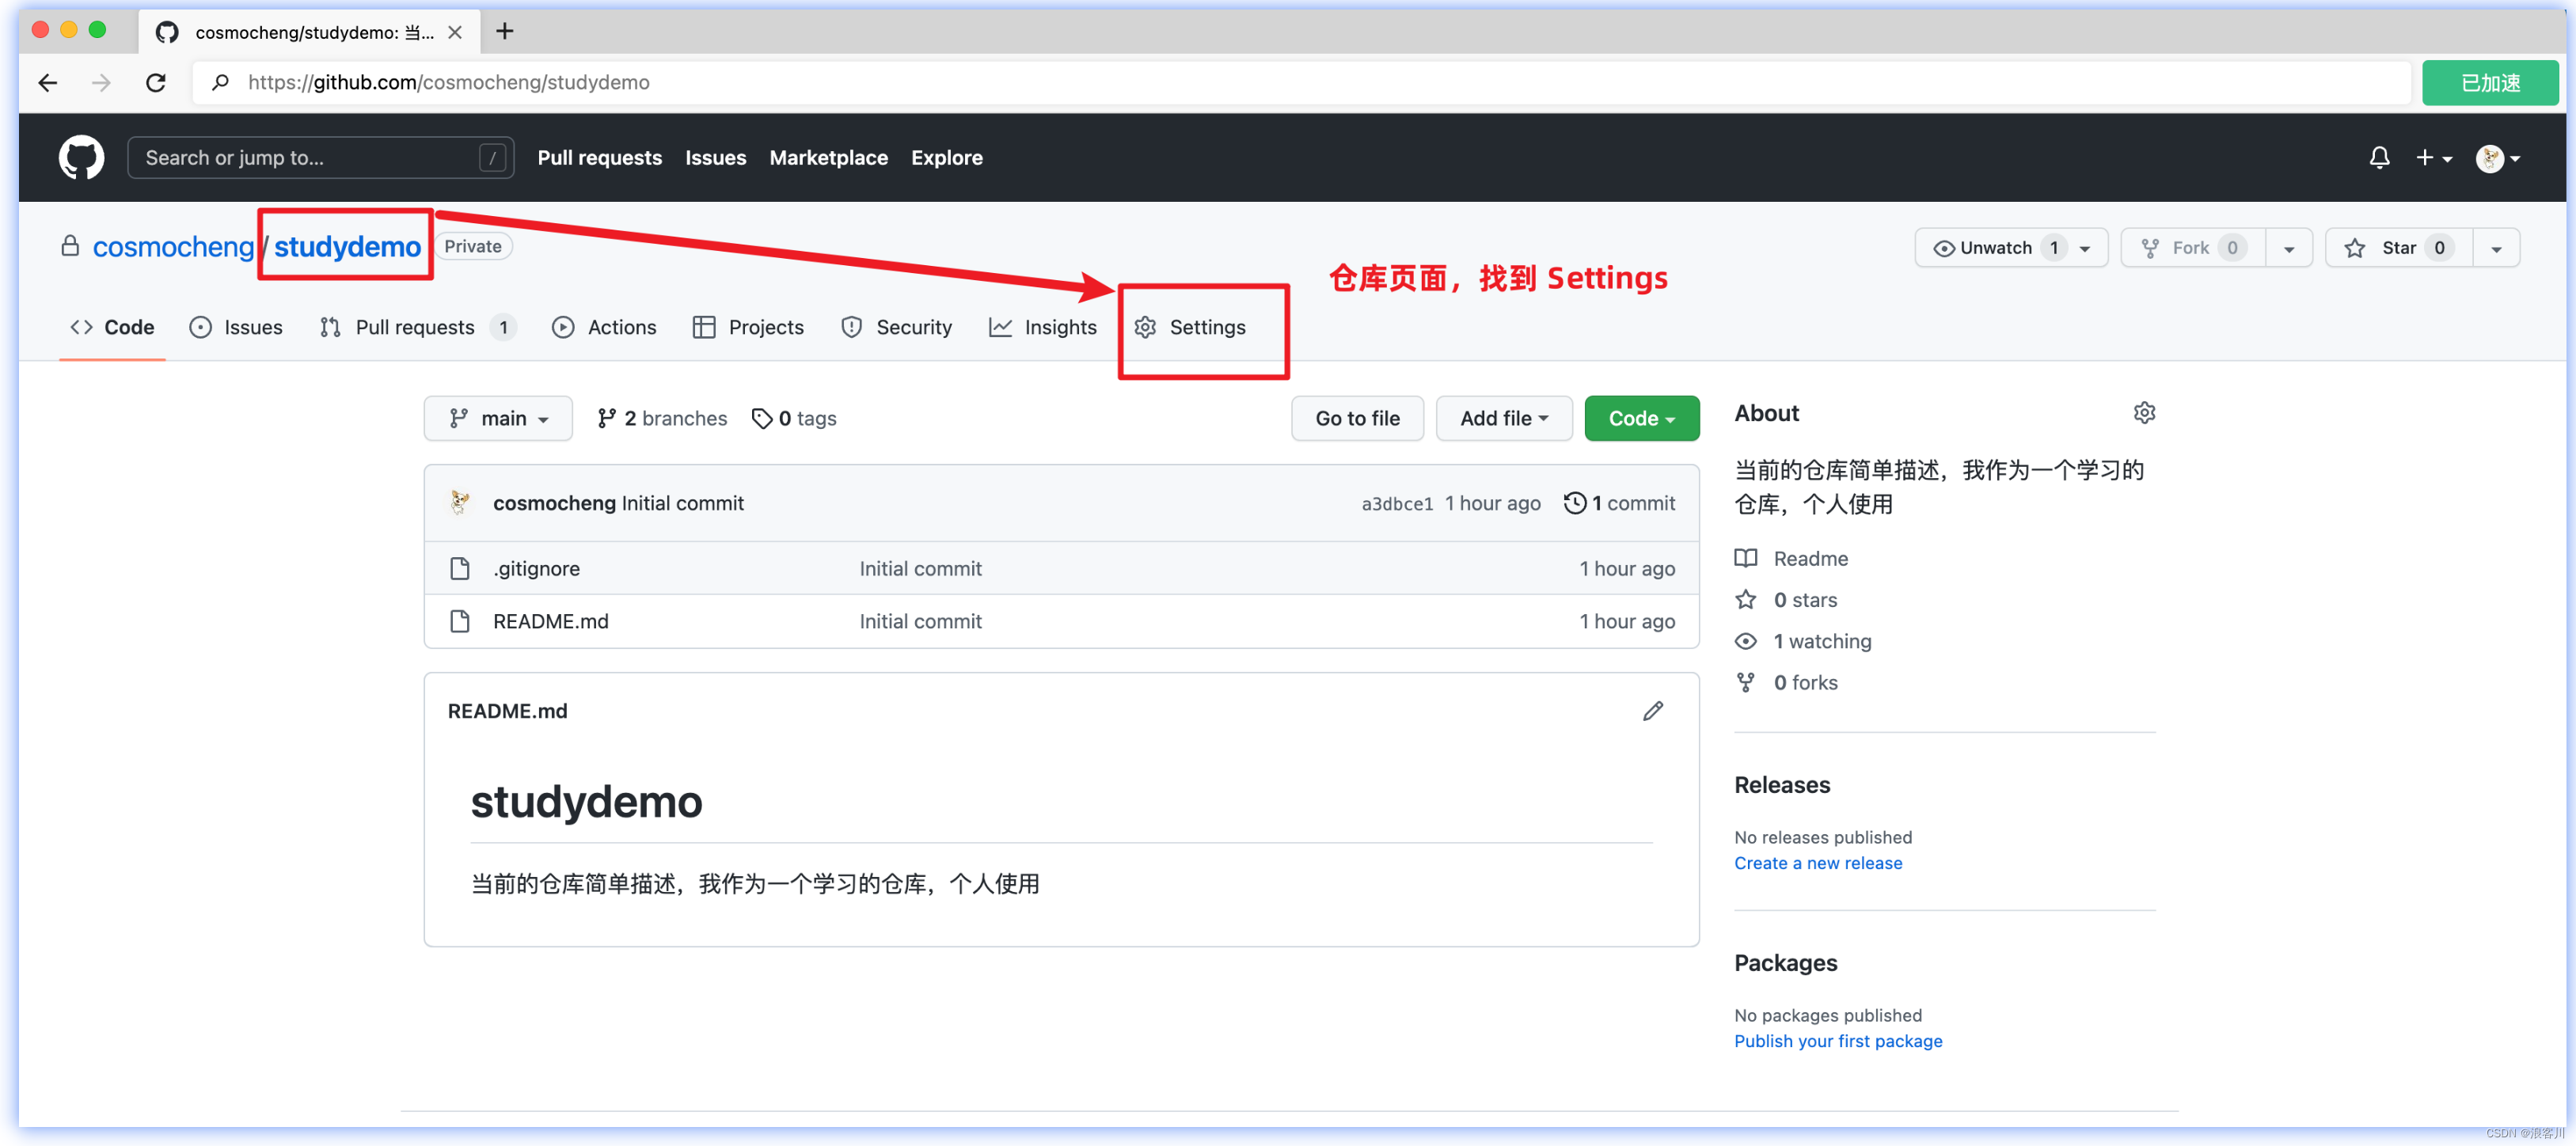Open Pull requests in the top navigation

(599, 157)
